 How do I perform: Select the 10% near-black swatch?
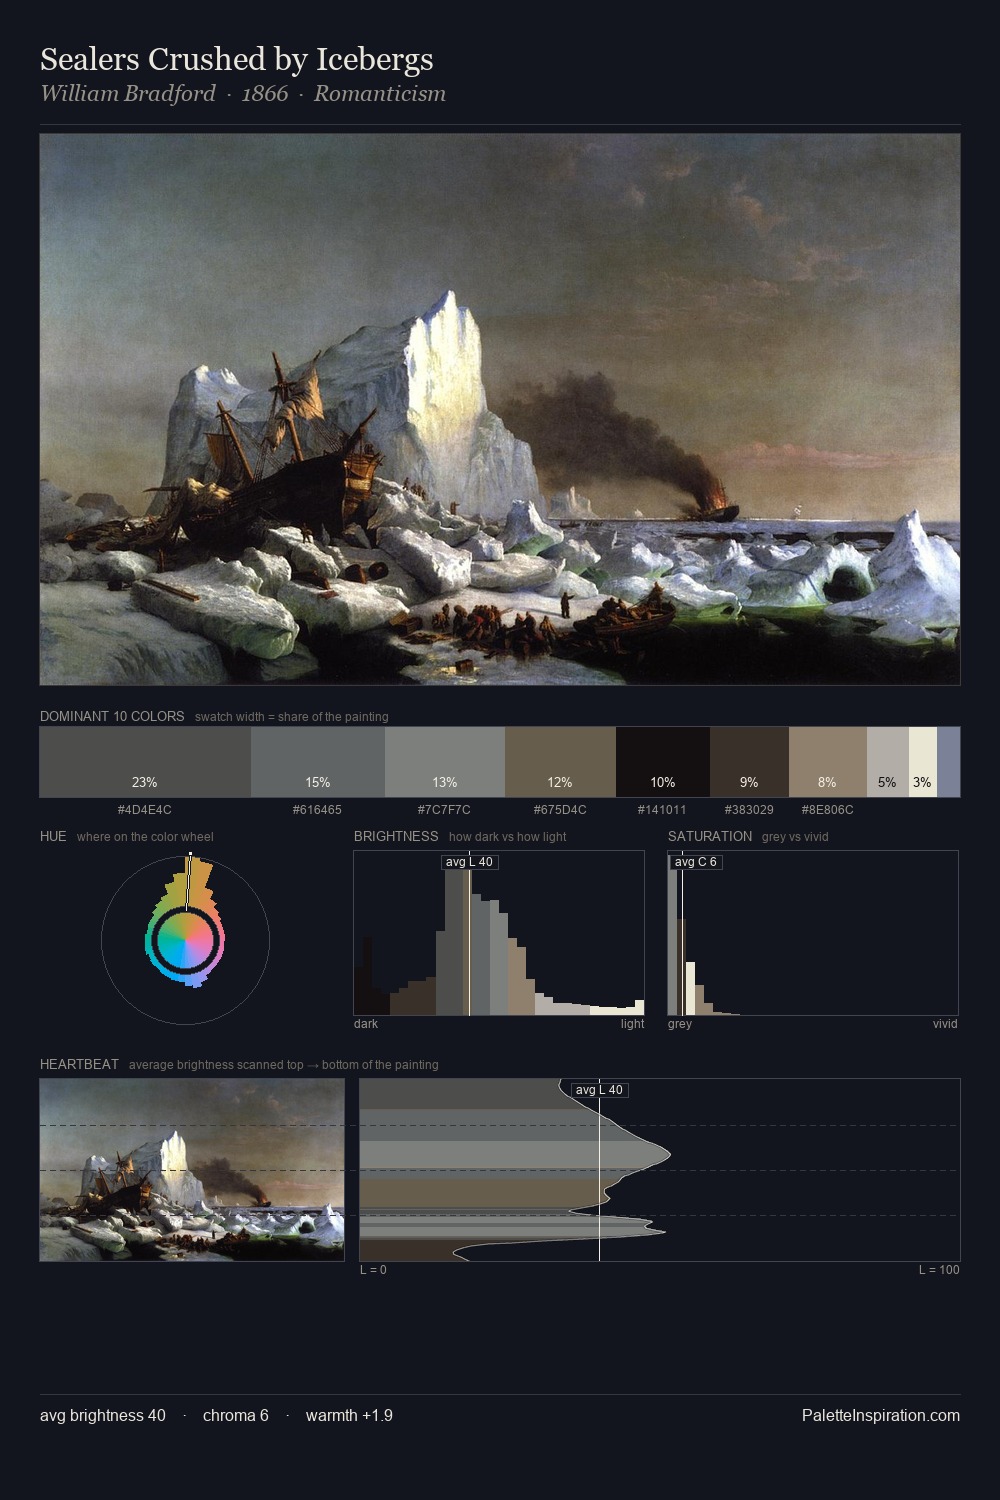pos(663,762)
